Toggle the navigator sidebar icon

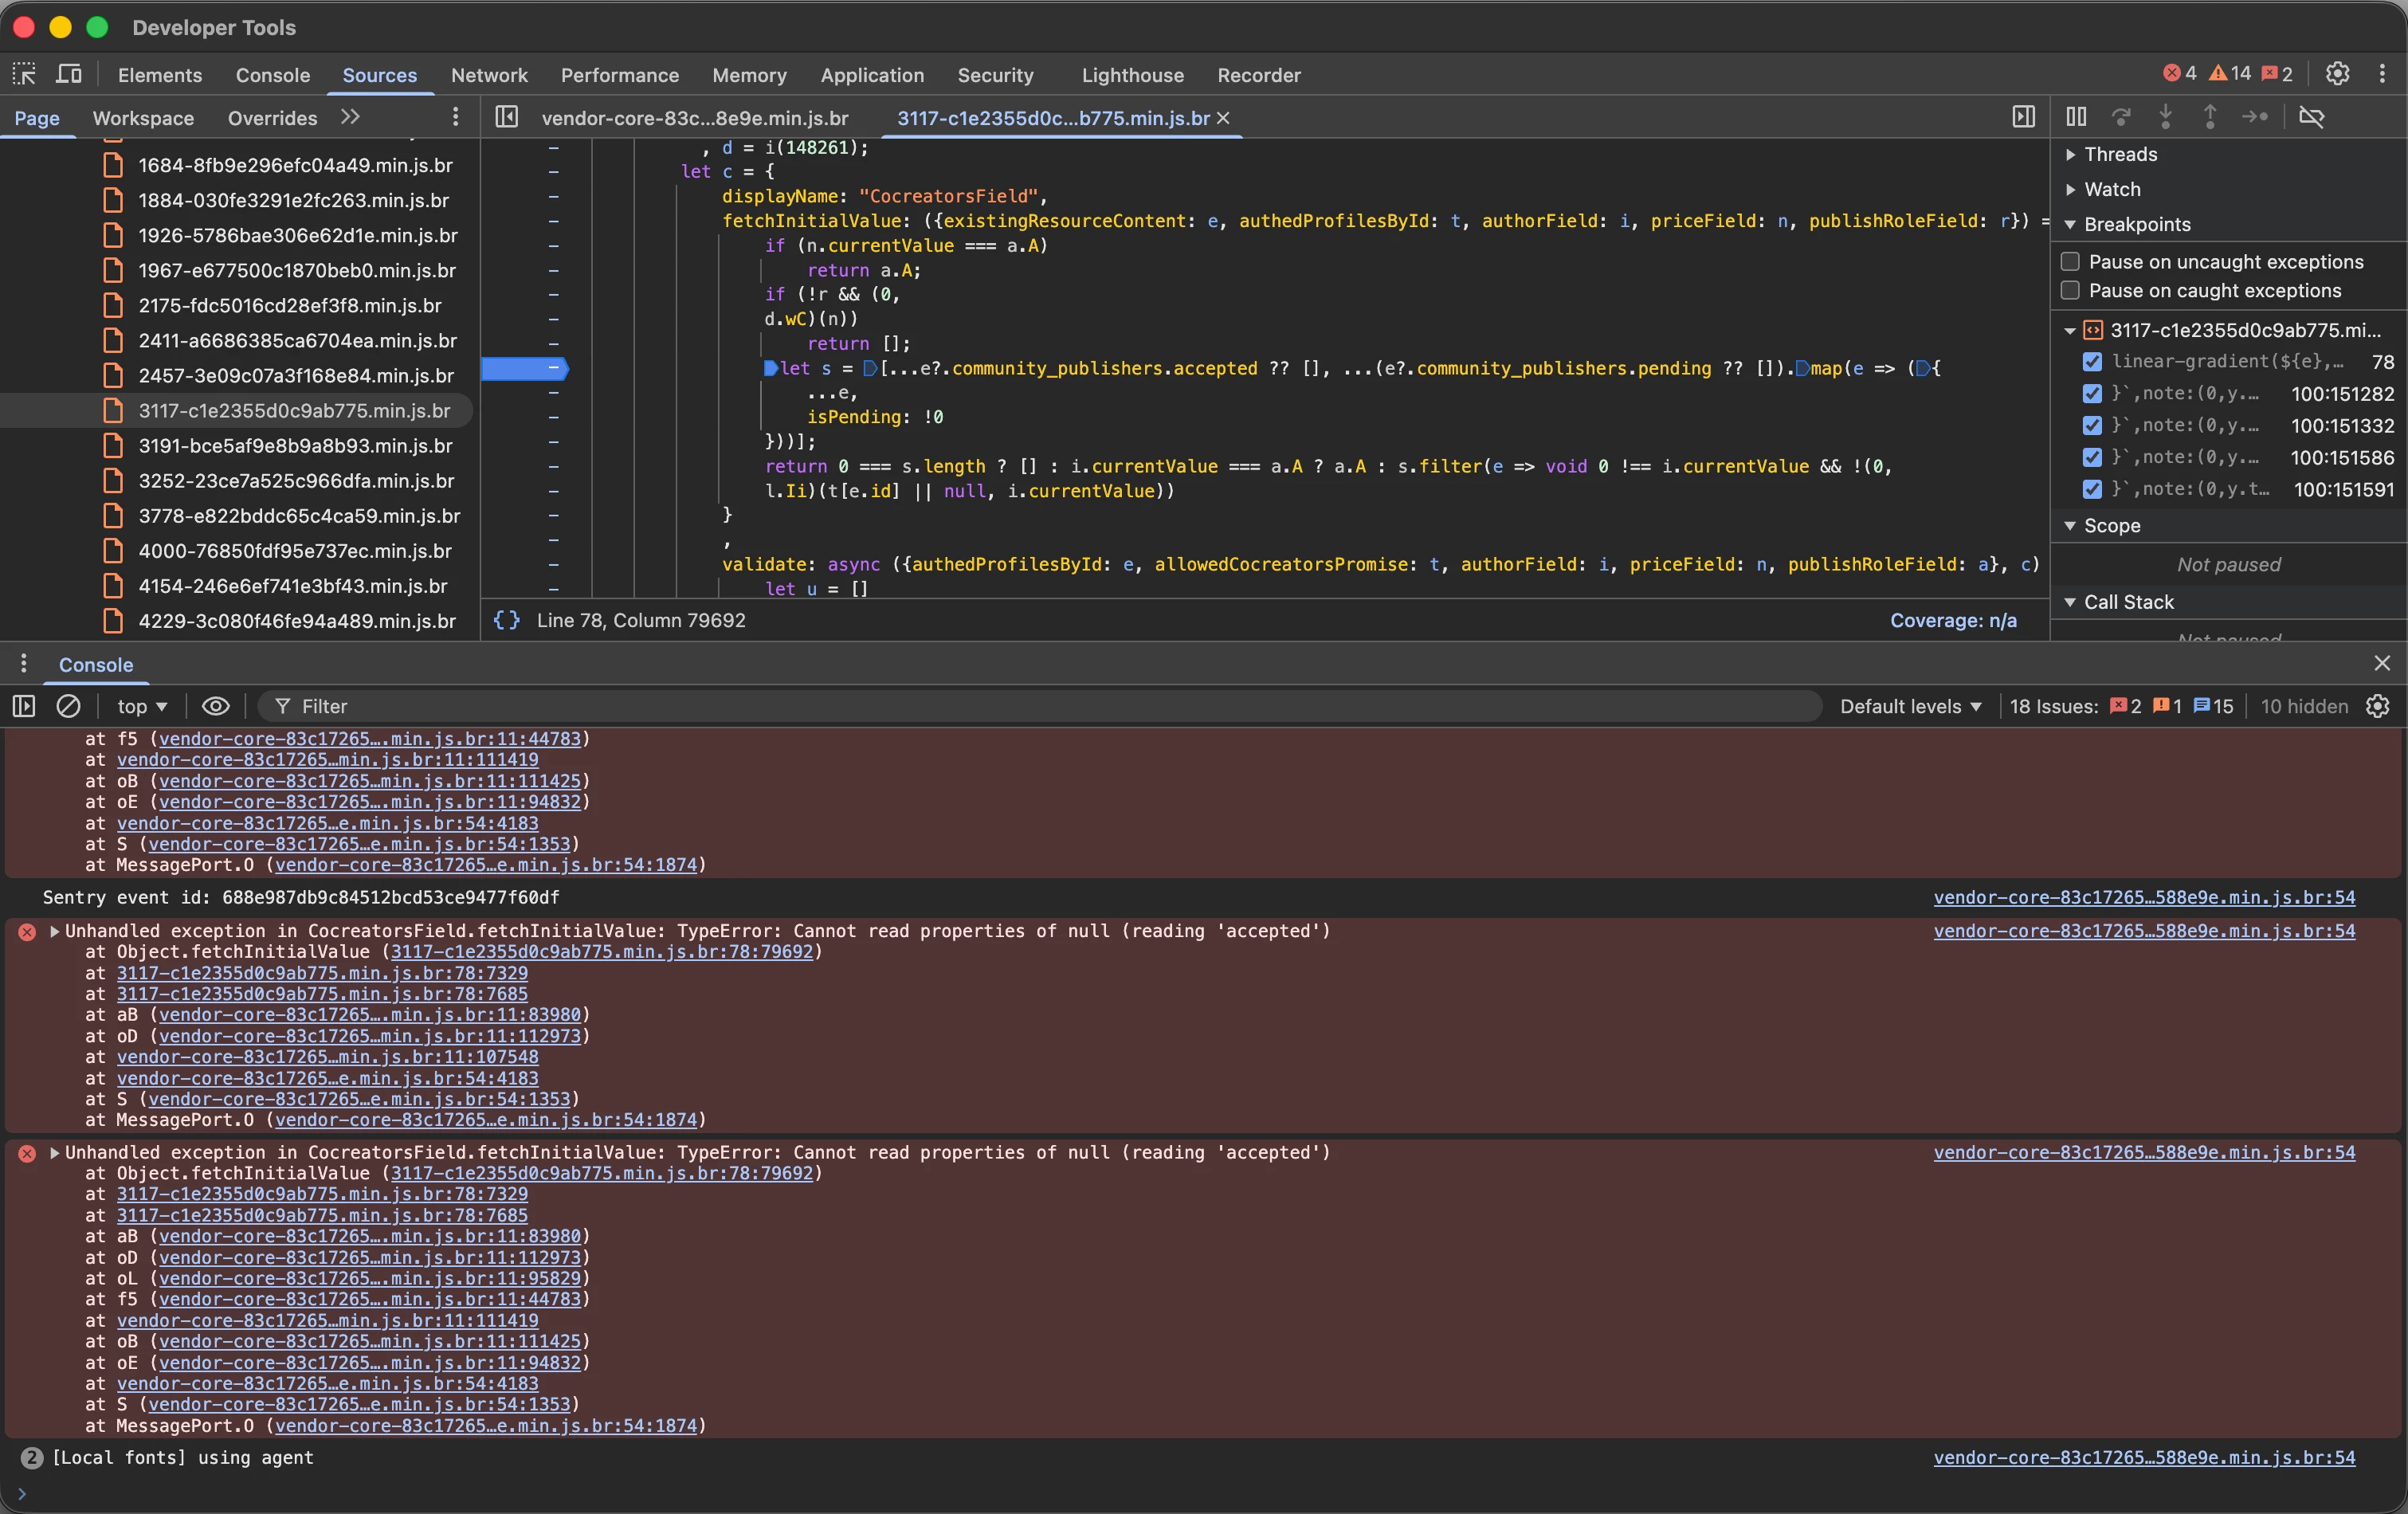click(x=507, y=117)
